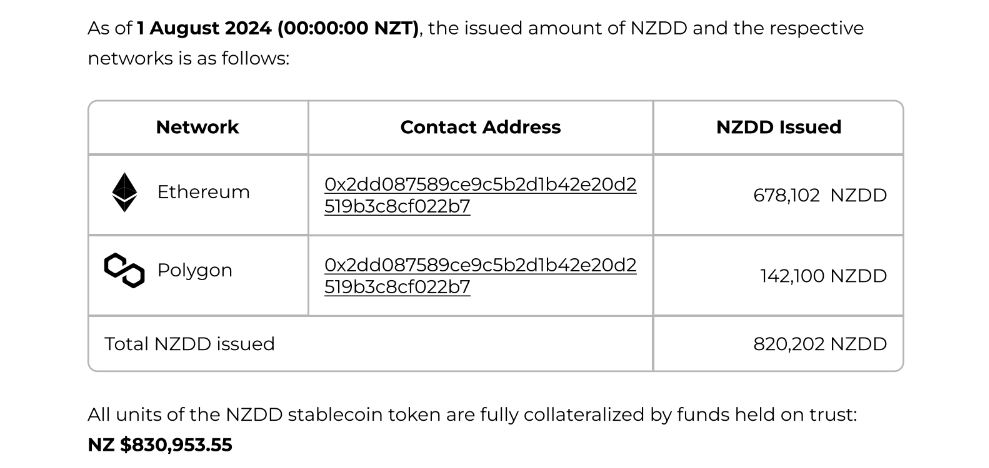Click the 678,102 NZDD issued value
The width and height of the screenshot is (989, 468).
point(819,195)
